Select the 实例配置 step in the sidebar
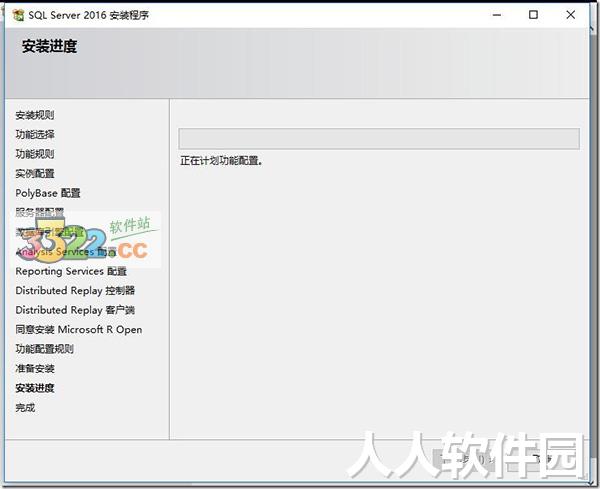The width and height of the screenshot is (600, 489). tap(35, 173)
